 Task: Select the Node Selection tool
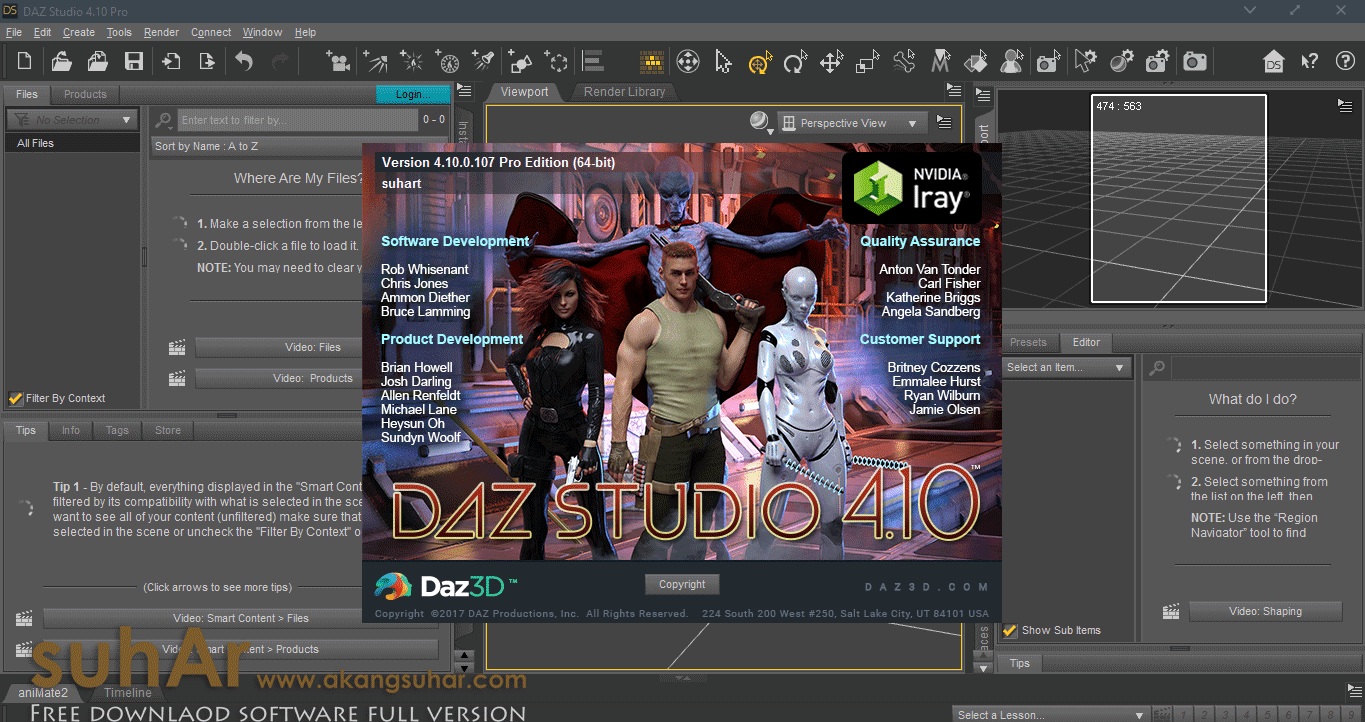(723, 61)
